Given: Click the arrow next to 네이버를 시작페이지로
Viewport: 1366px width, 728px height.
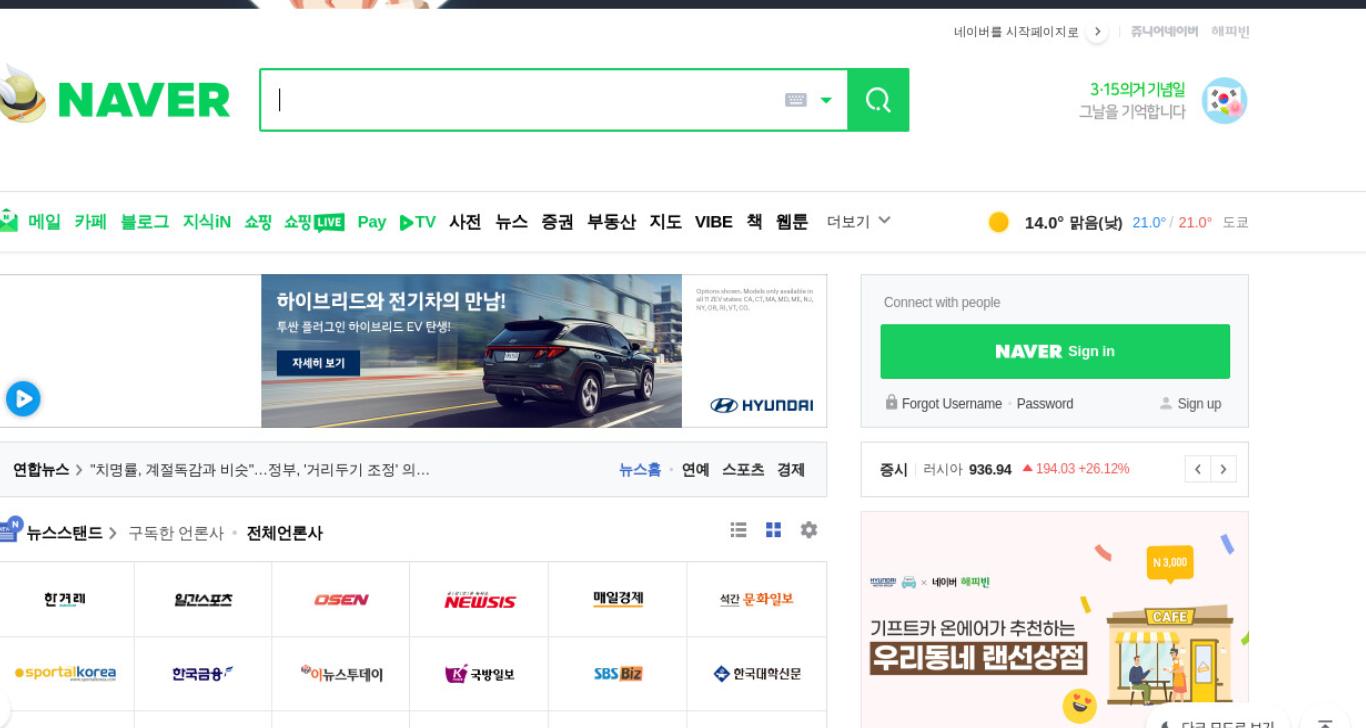Looking at the screenshot, I should point(1097,32).
